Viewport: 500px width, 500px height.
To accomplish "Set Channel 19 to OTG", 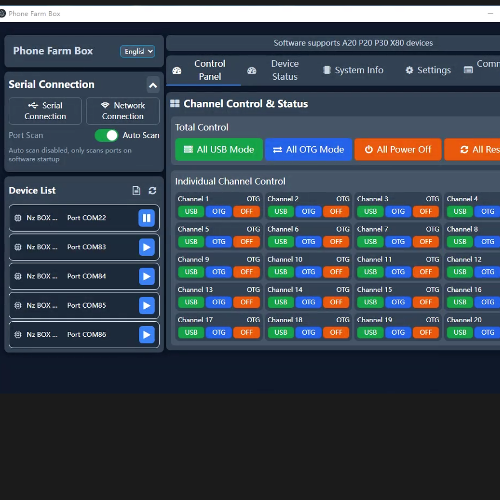I will pyautogui.click(x=398, y=333).
